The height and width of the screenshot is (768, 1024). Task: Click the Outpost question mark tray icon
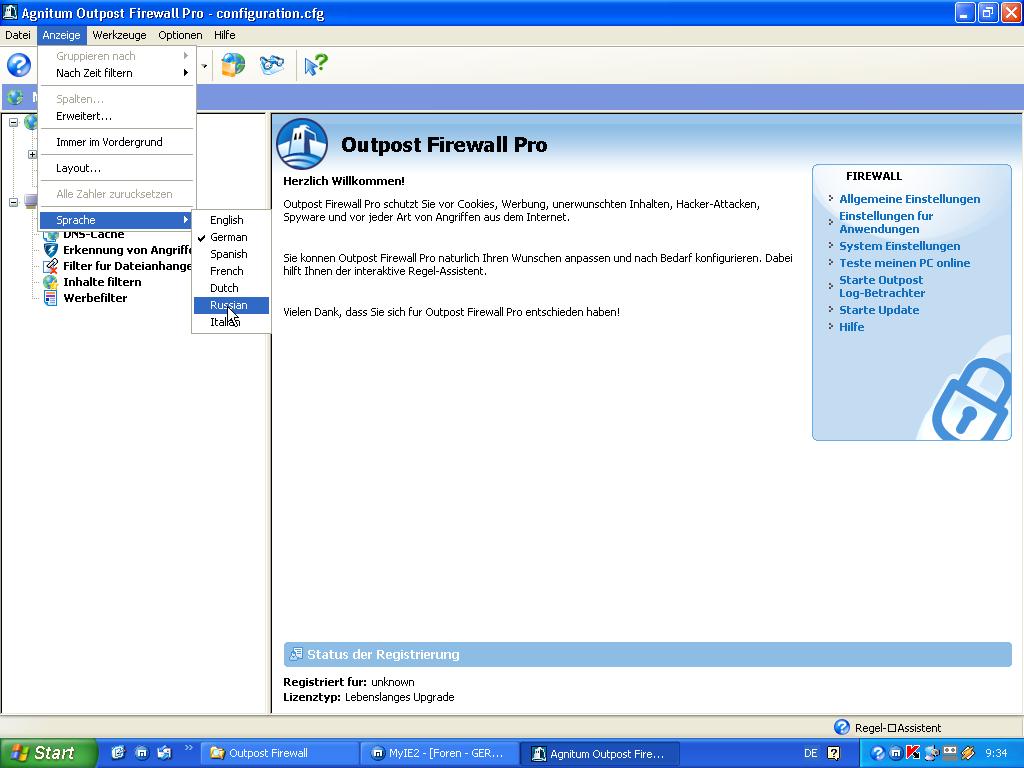point(878,753)
